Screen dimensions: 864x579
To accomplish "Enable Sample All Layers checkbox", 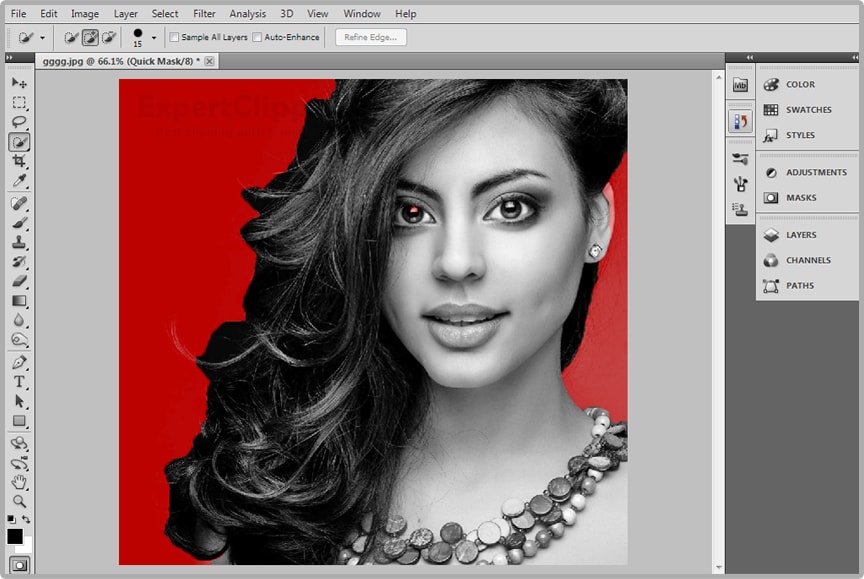I will click(x=174, y=37).
